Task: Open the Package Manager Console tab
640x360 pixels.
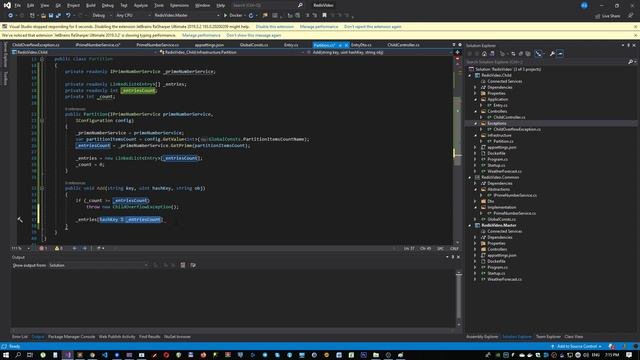Action: (x=71, y=337)
